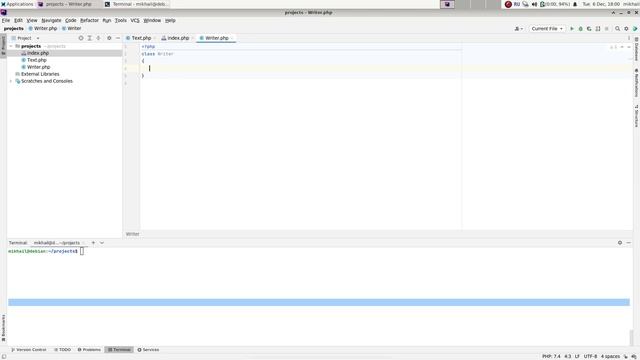
Task: Select Writer.php in project tree
Action: tap(38, 67)
